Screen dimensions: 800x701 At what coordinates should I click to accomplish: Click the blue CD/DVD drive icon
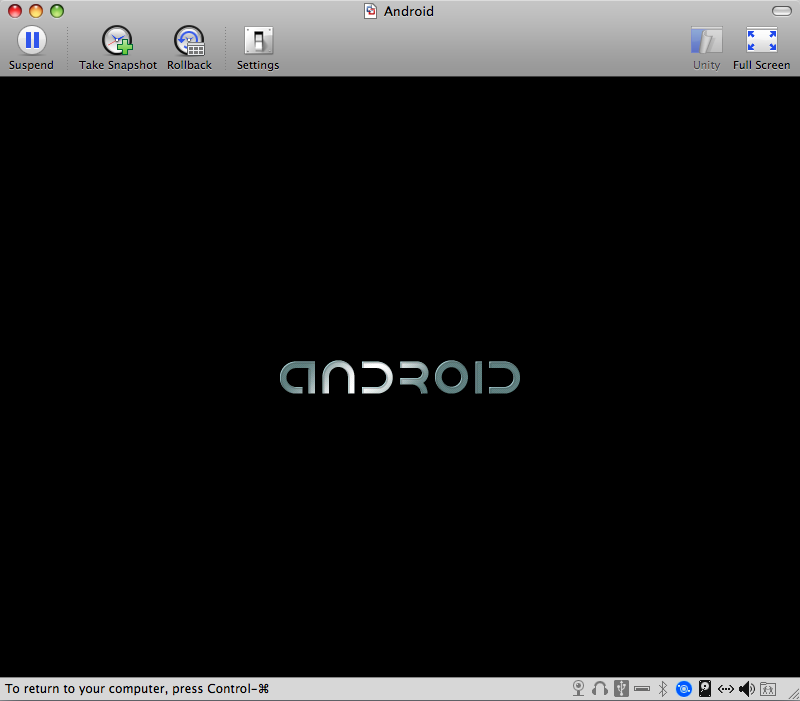point(684,689)
